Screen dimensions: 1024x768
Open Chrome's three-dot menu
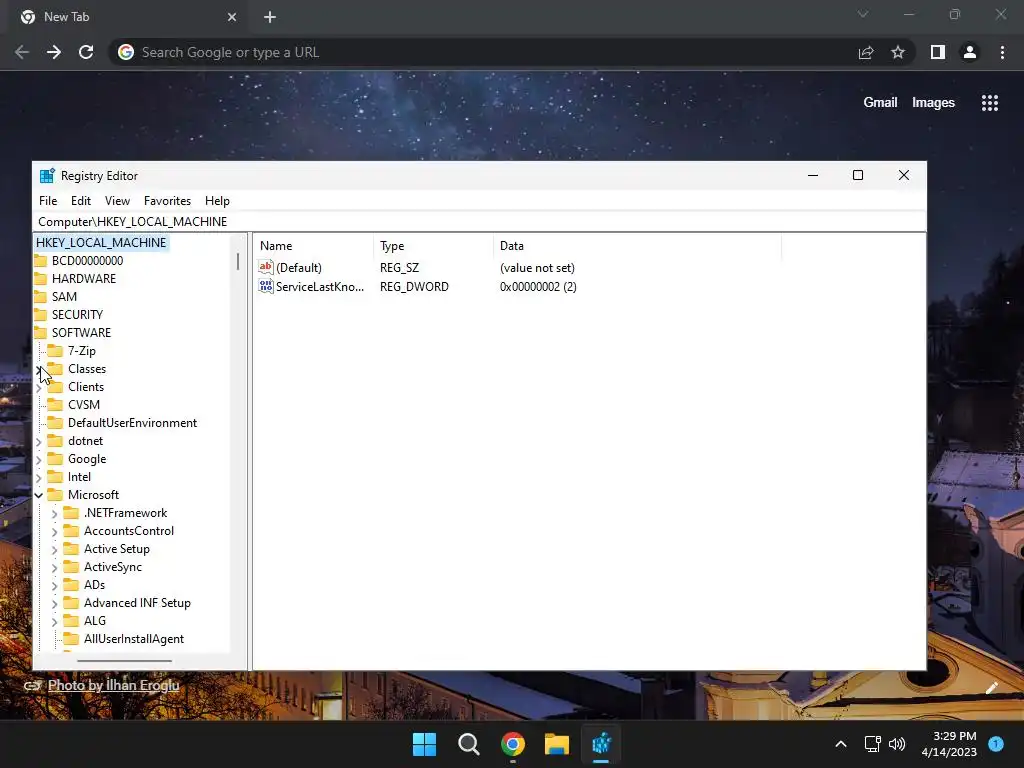[1002, 52]
